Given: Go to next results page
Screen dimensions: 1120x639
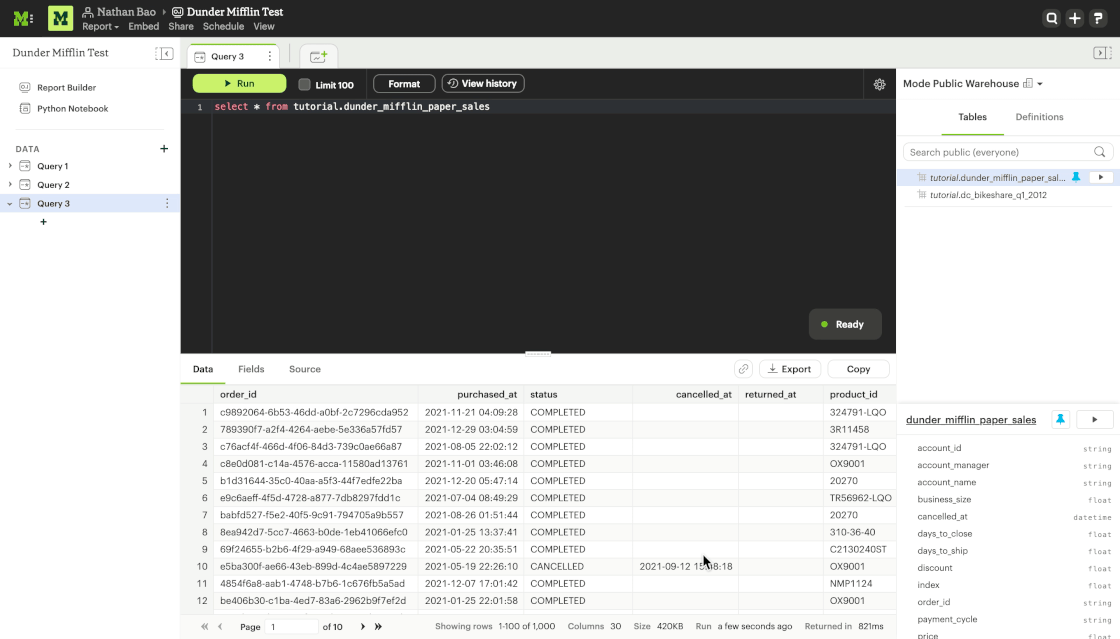Looking at the screenshot, I should pyautogui.click(x=362, y=626).
